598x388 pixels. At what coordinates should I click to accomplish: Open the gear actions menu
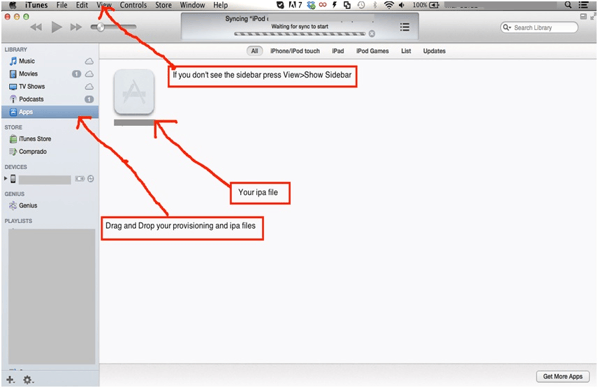28,380
